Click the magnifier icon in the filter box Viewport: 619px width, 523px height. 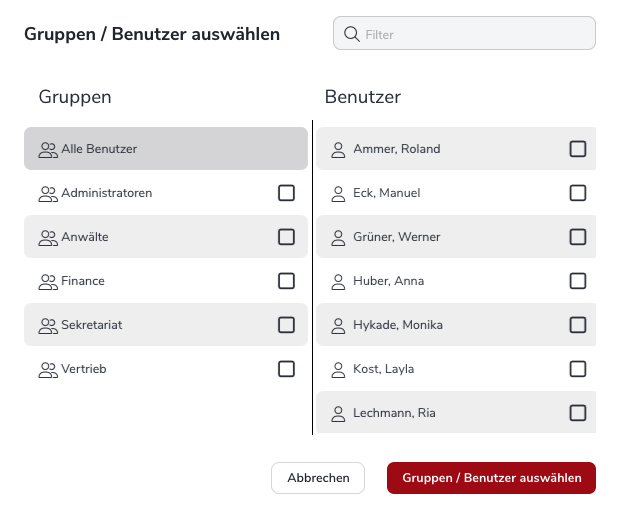pyautogui.click(x=351, y=34)
